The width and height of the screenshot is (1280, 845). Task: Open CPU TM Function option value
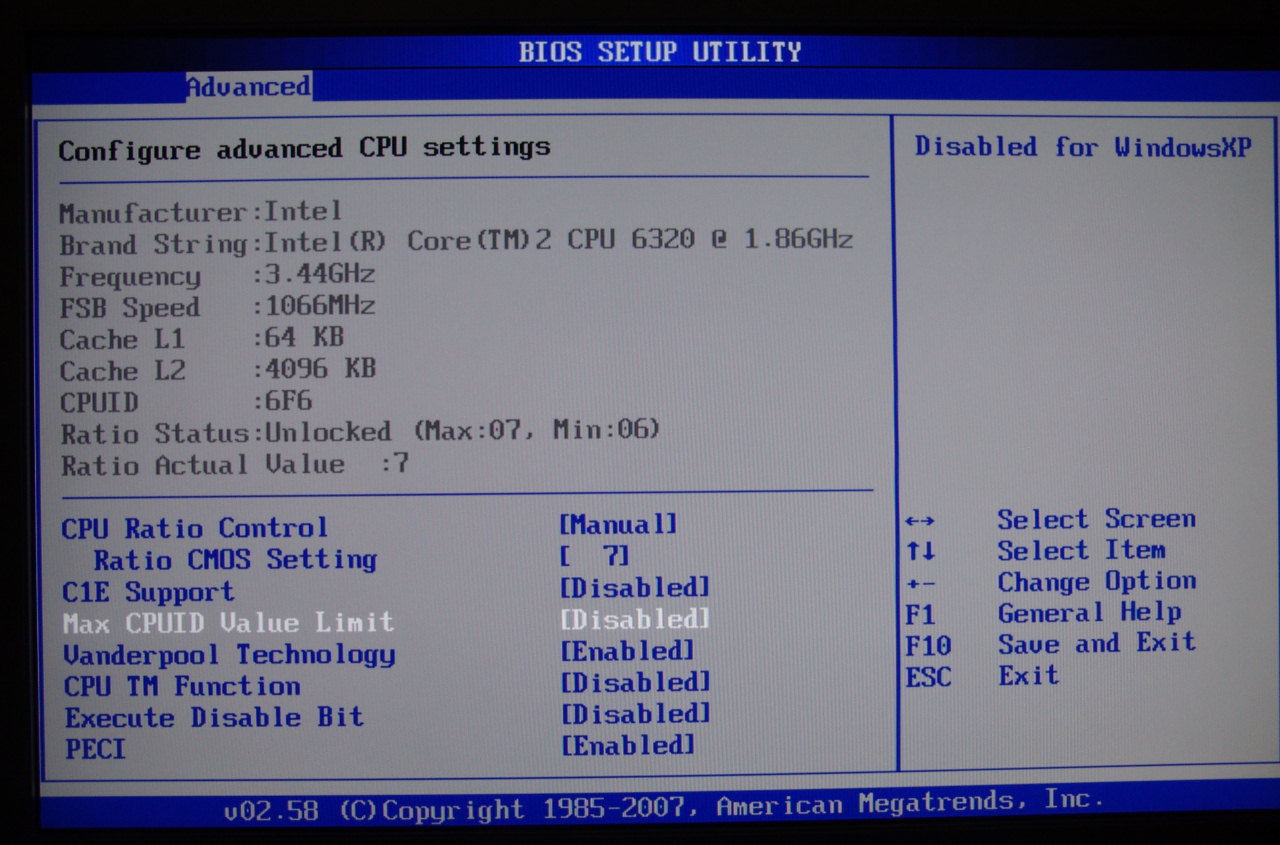click(635, 682)
